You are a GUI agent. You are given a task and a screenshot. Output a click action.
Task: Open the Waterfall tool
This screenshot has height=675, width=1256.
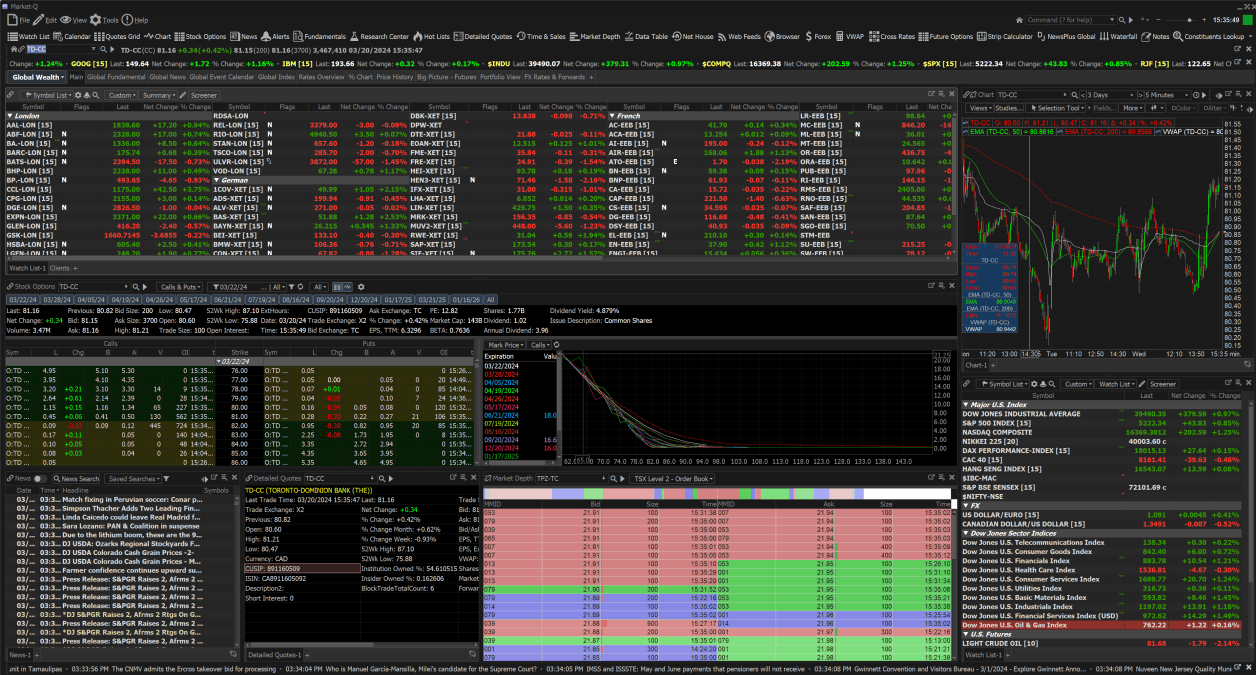pos(1119,36)
